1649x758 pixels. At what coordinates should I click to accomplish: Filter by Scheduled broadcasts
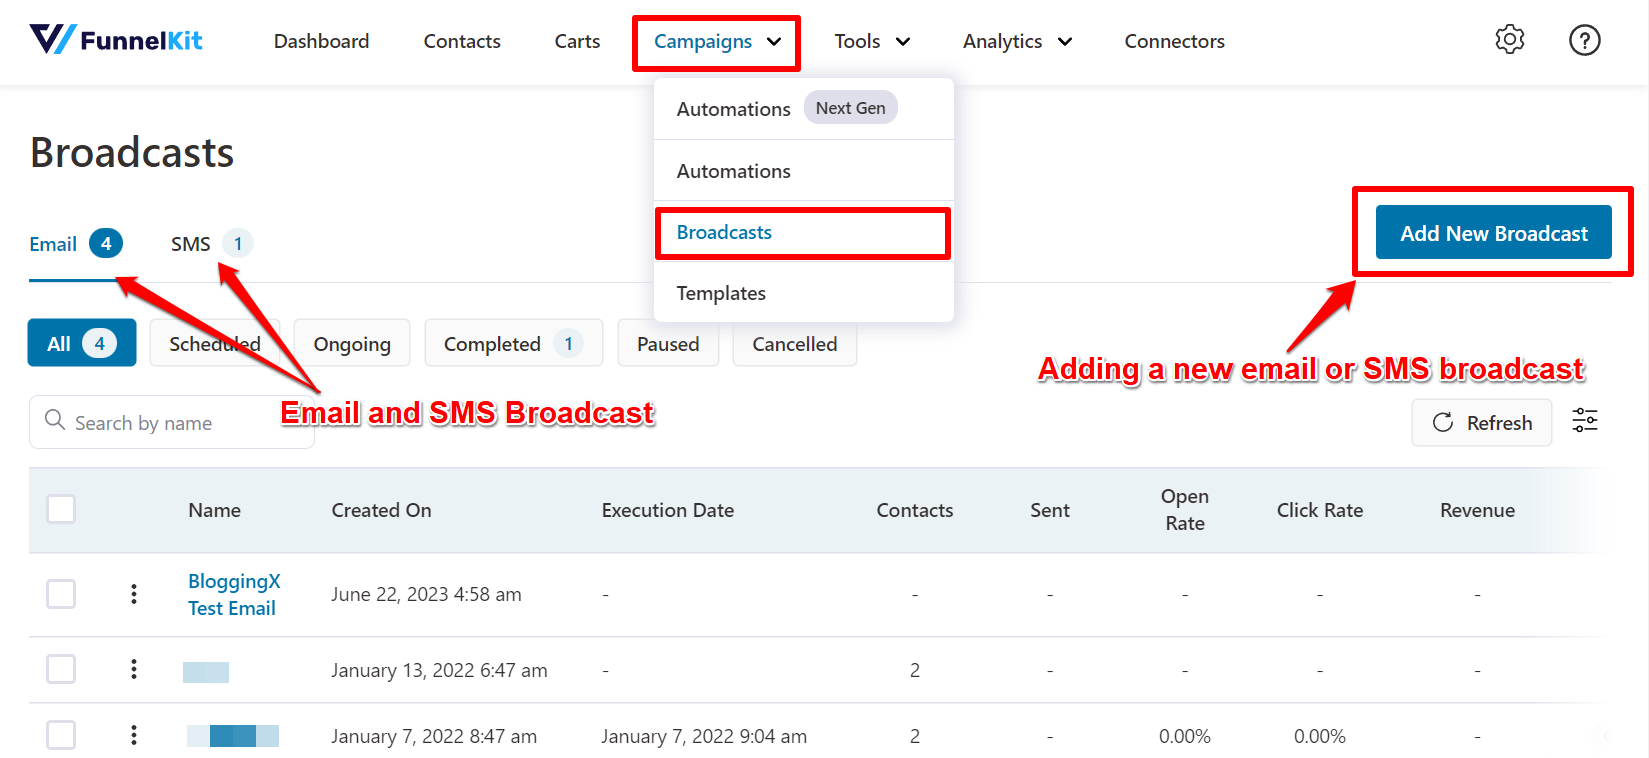pyautogui.click(x=215, y=343)
